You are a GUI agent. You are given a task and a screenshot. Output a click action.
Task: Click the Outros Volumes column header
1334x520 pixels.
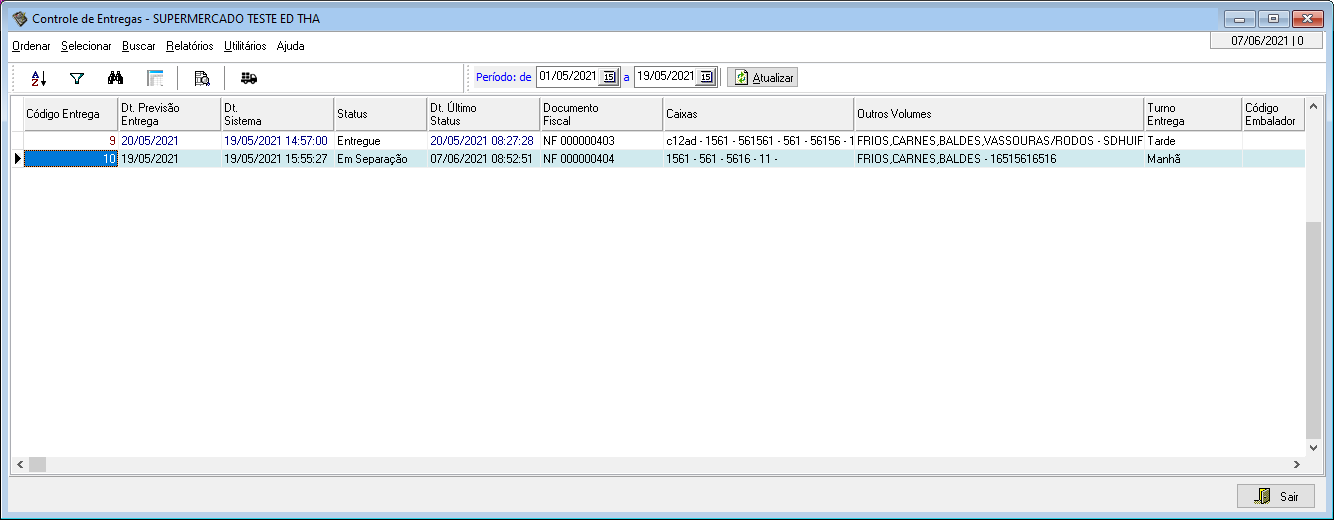(x=998, y=114)
